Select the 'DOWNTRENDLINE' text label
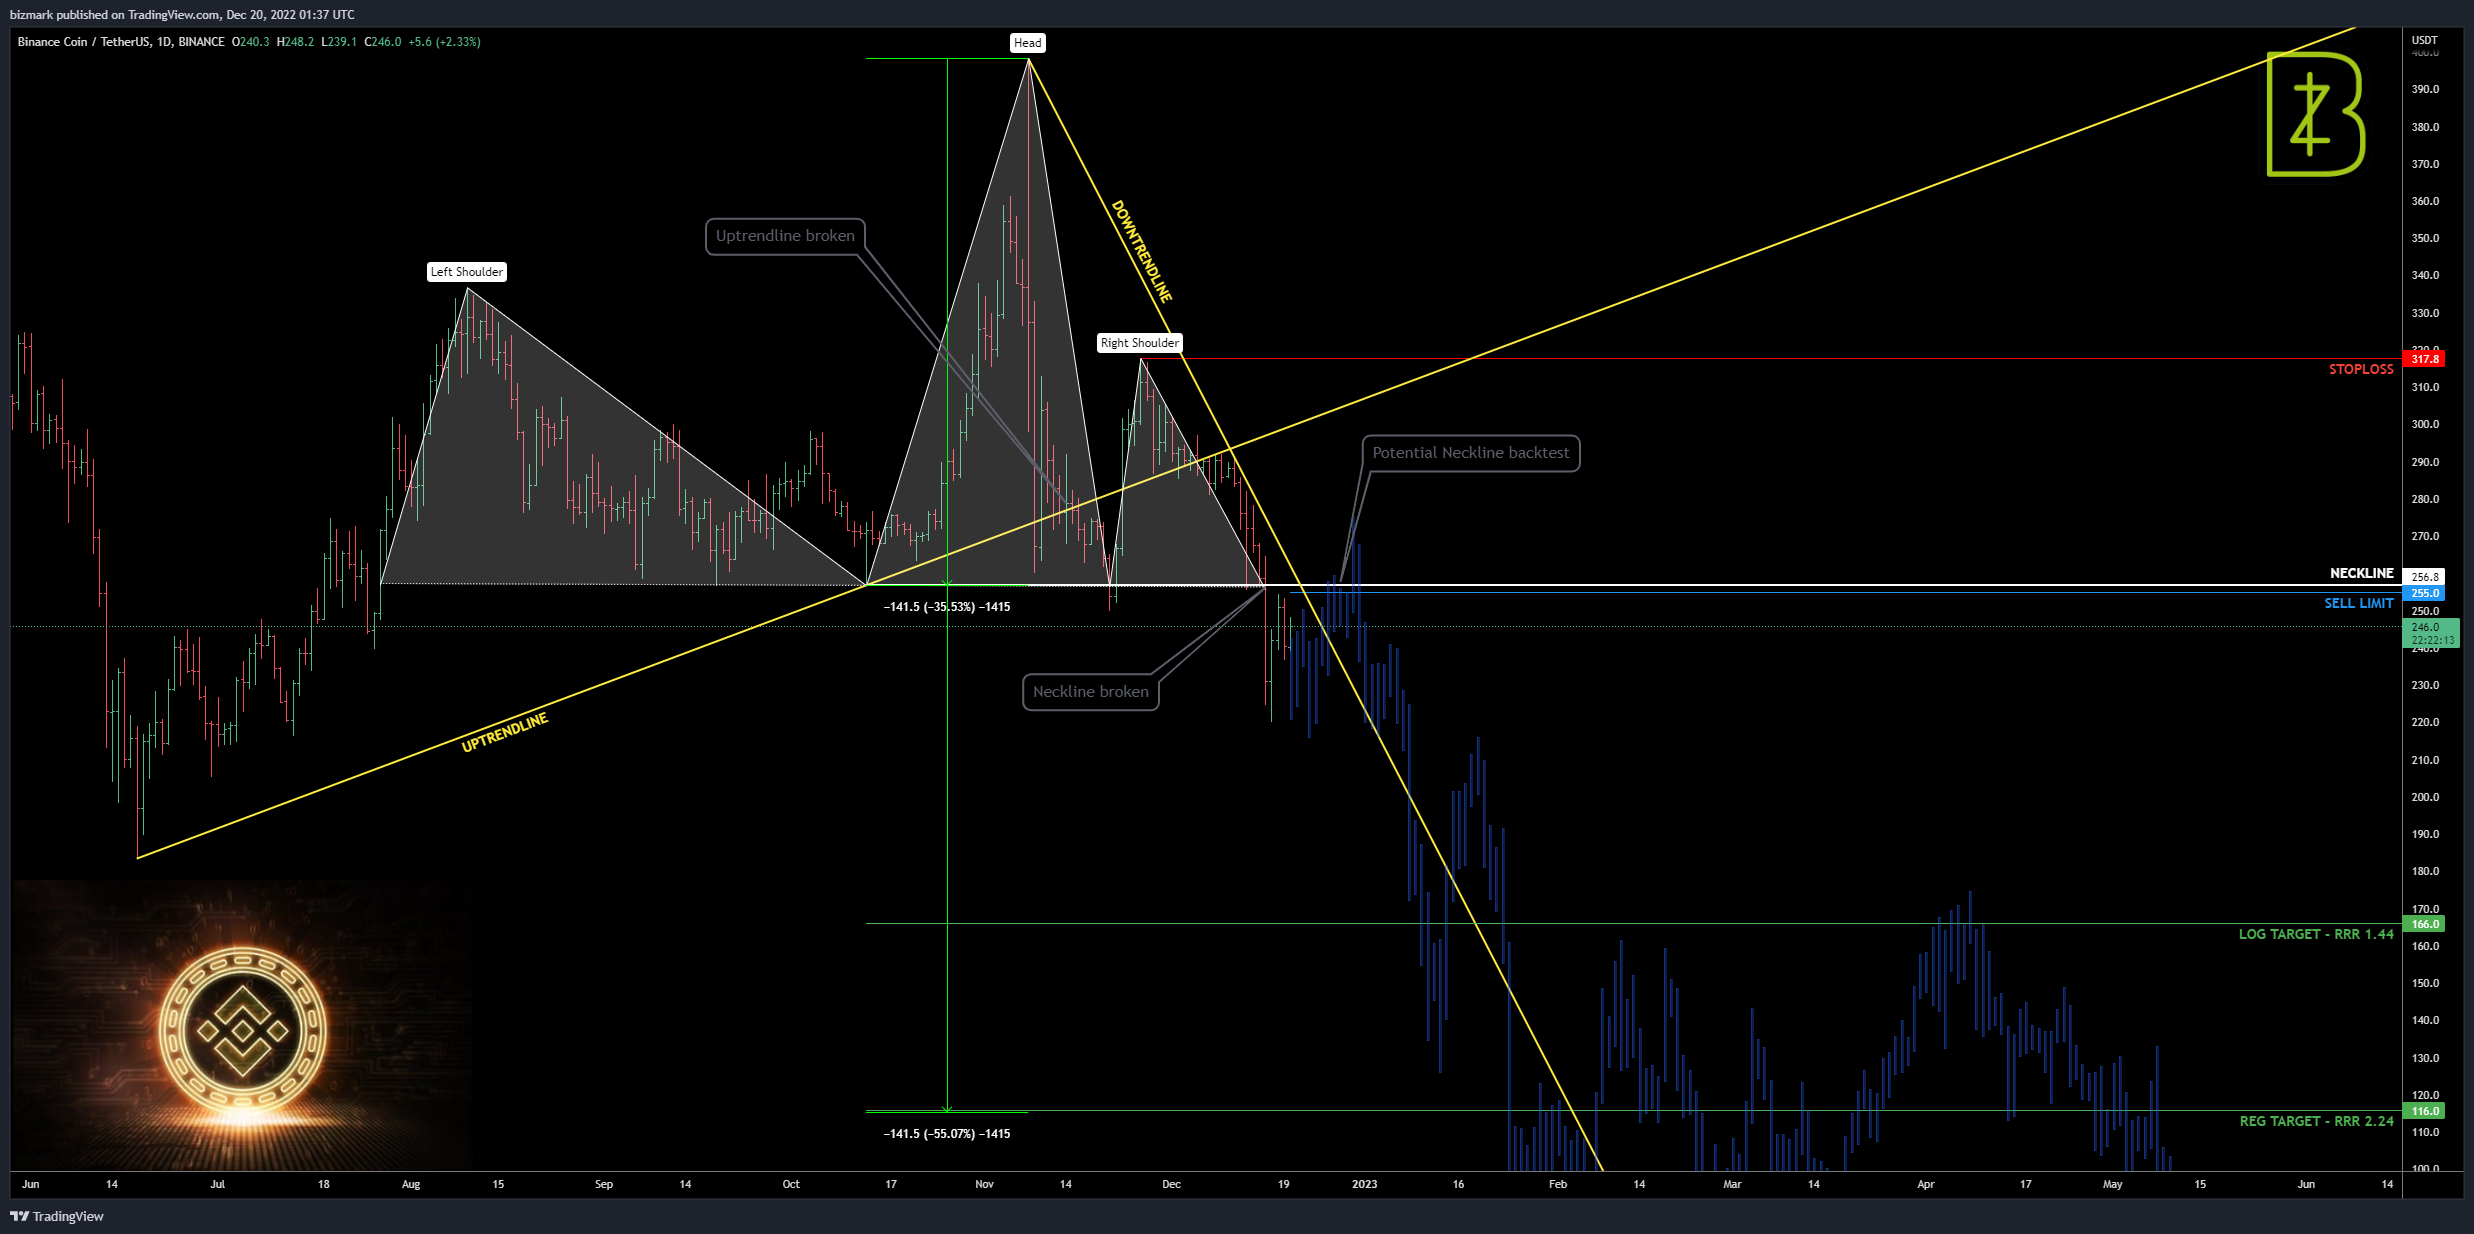This screenshot has height=1234, width=2474. [1141, 251]
